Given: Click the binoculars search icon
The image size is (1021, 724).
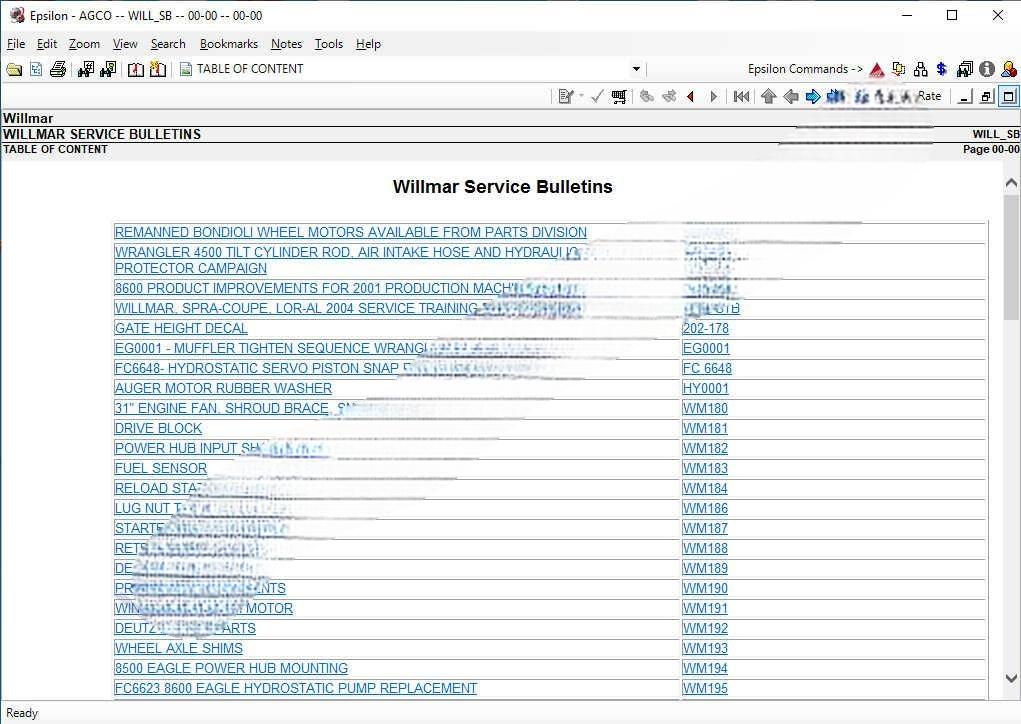Looking at the screenshot, I should pyautogui.click(x=84, y=68).
